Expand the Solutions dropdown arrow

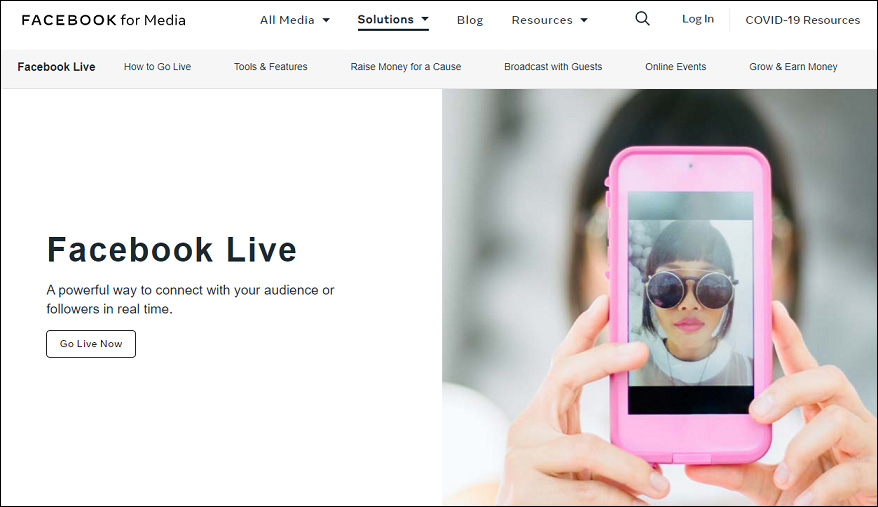pos(425,19)
